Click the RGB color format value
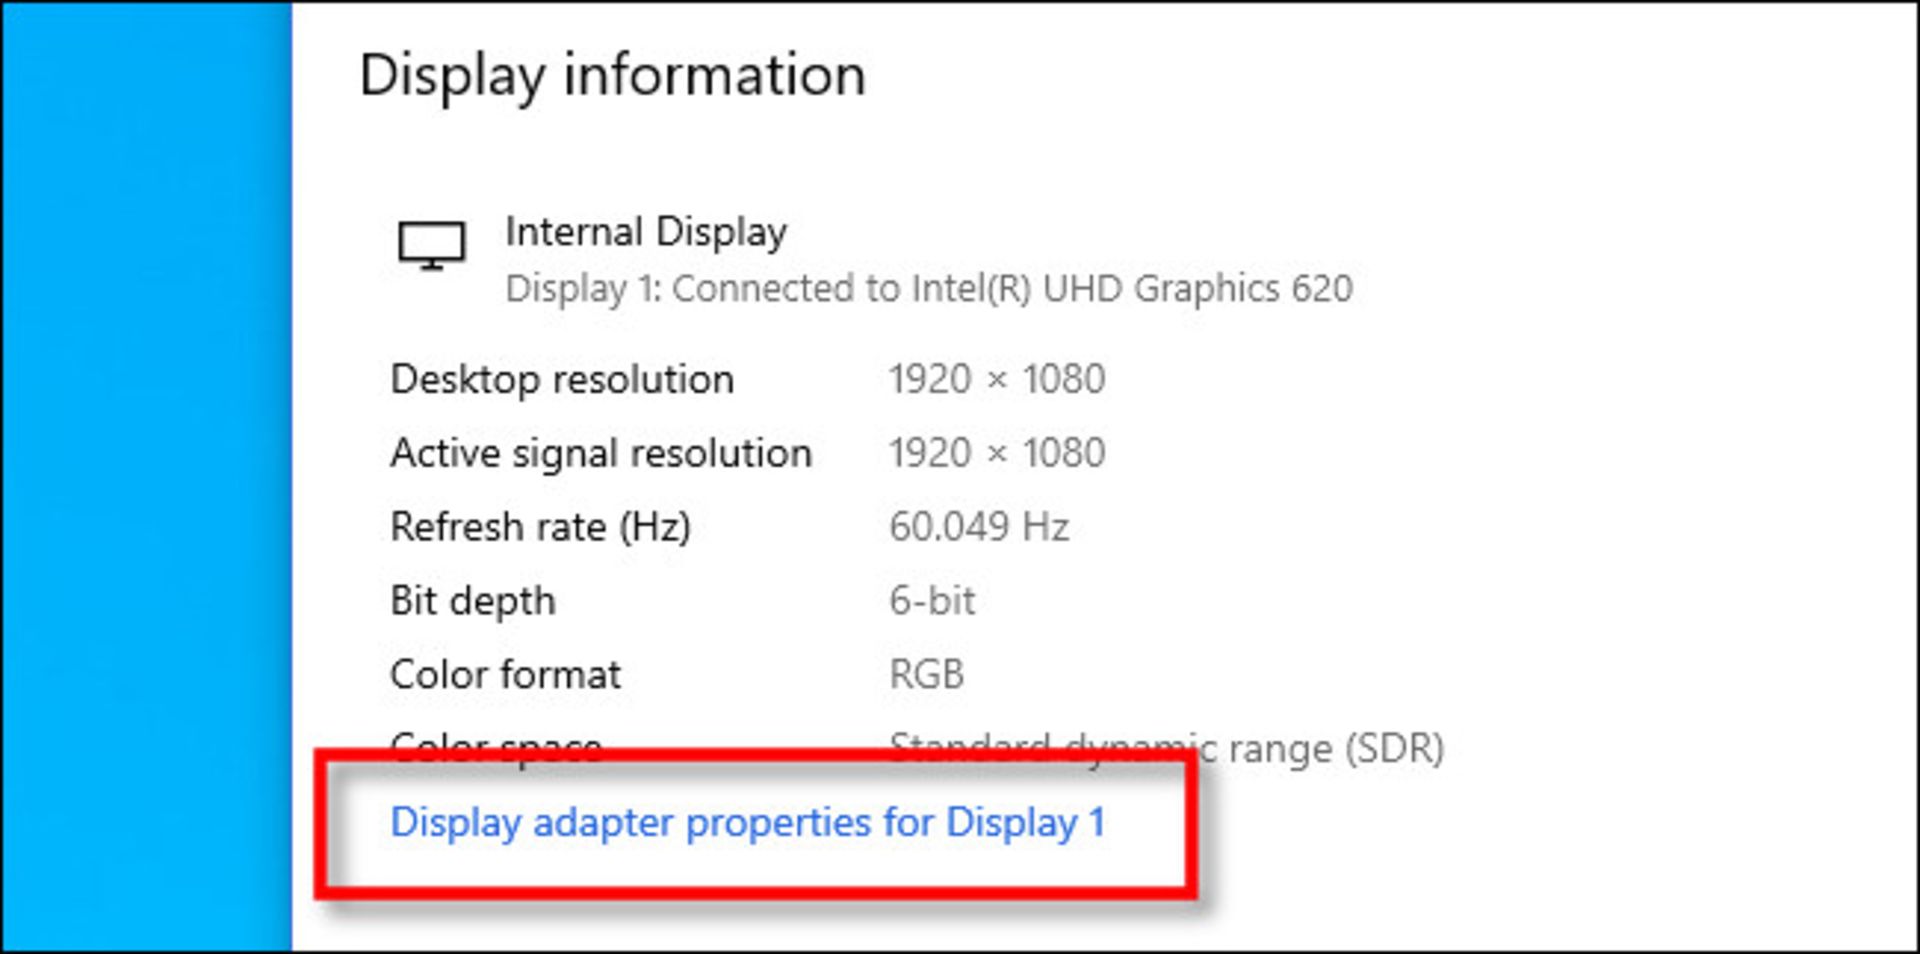The width and height of the screenshot is (1920, 954). (x=926, y=675)
